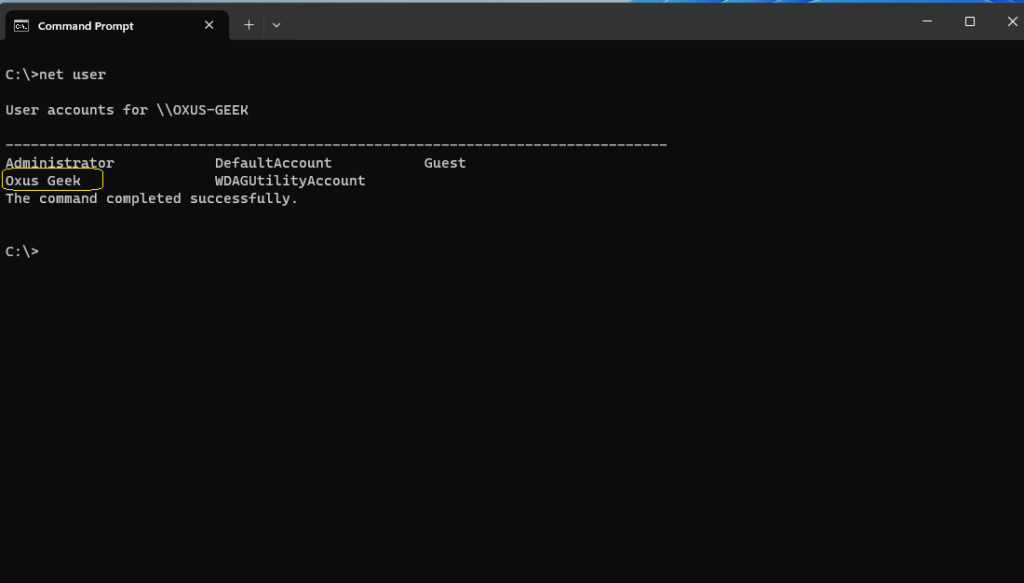Click the net user command line

[x=56, y=74]
